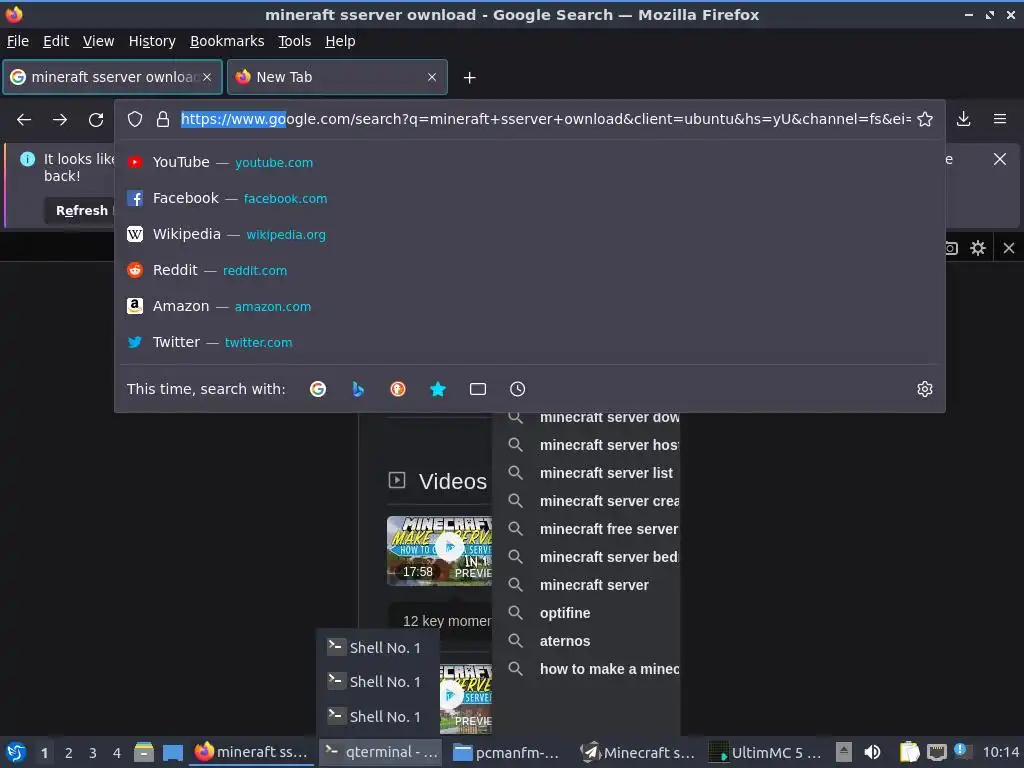Open tracking protection shield icon
Viewport: 1024px width, 768px height.
point(135,119)
